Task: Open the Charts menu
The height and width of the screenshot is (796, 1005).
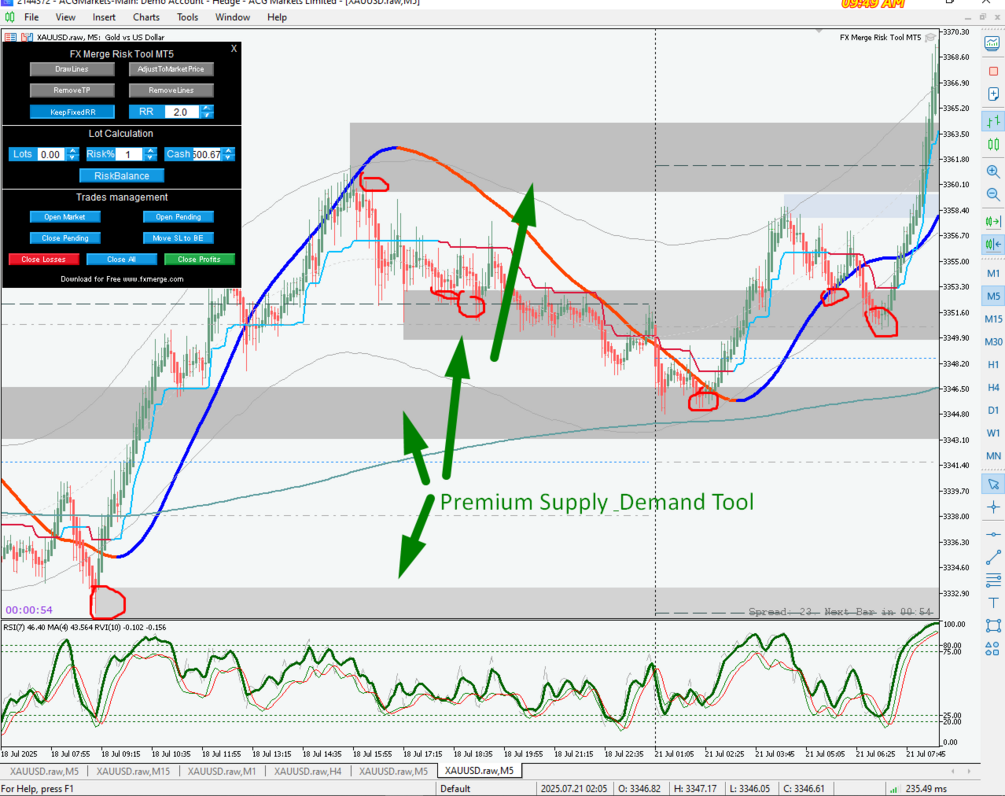Action: point(146,17)
